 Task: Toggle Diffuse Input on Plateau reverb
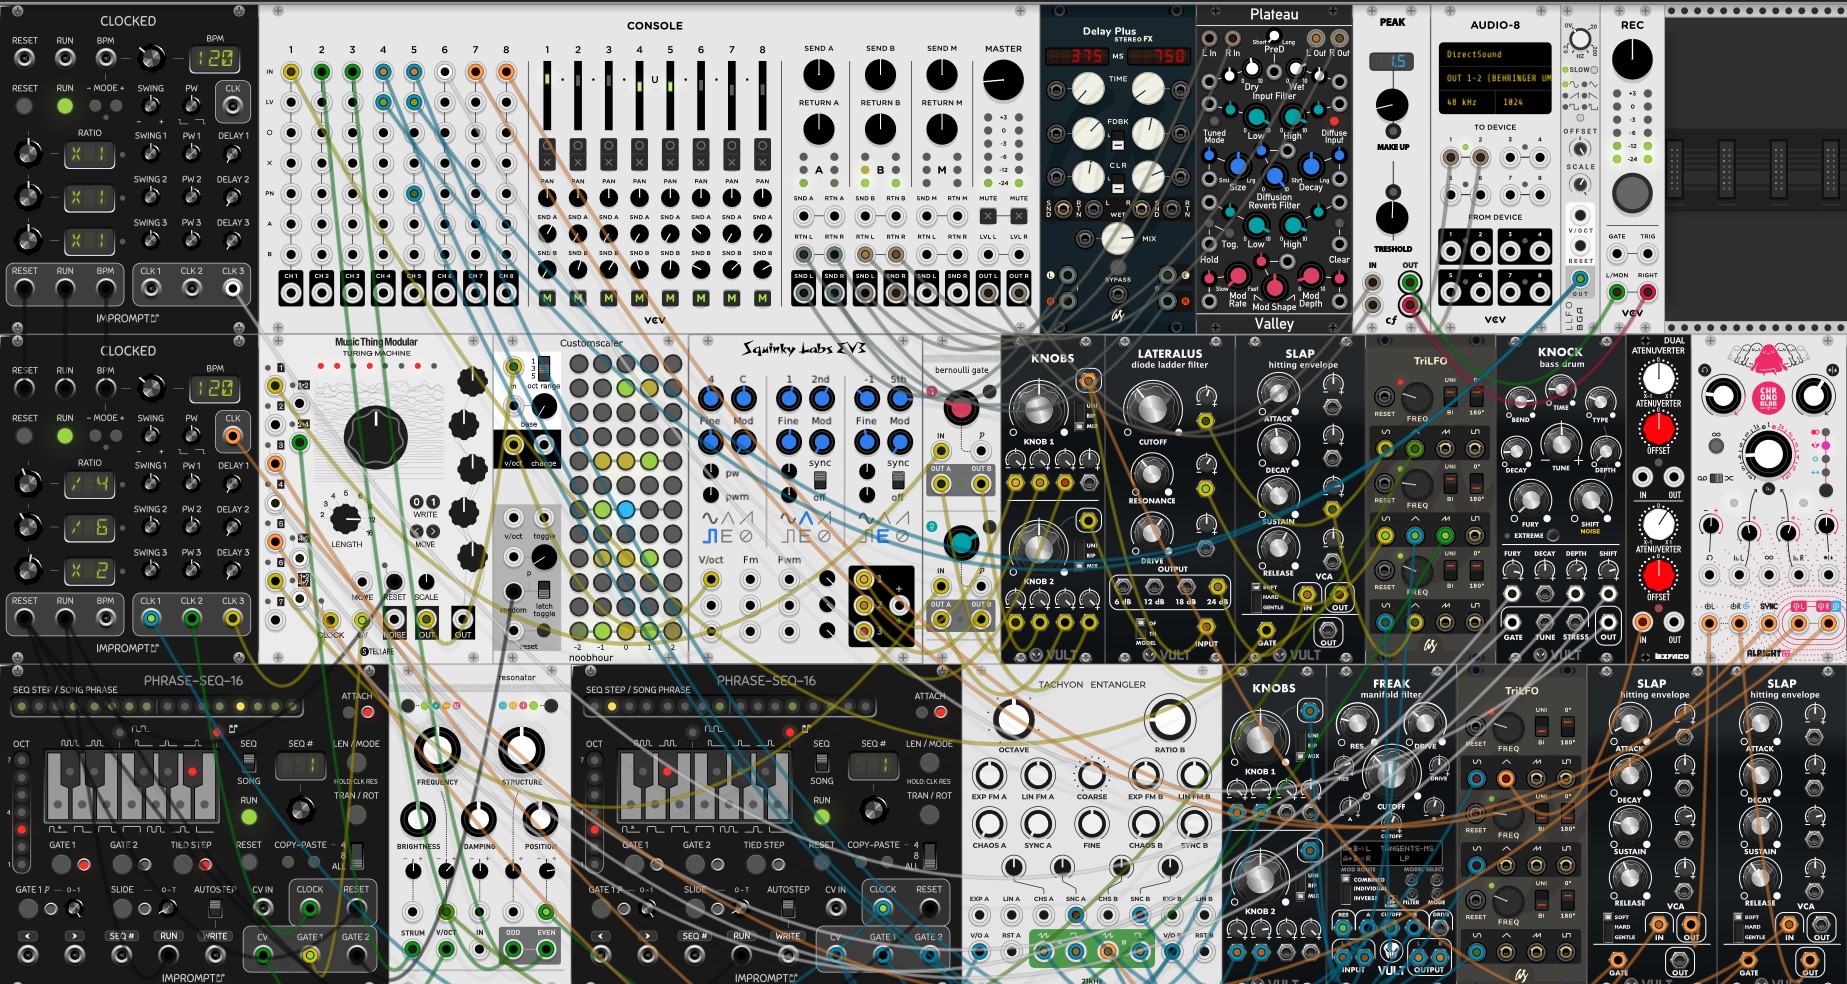pos(1333,121)
